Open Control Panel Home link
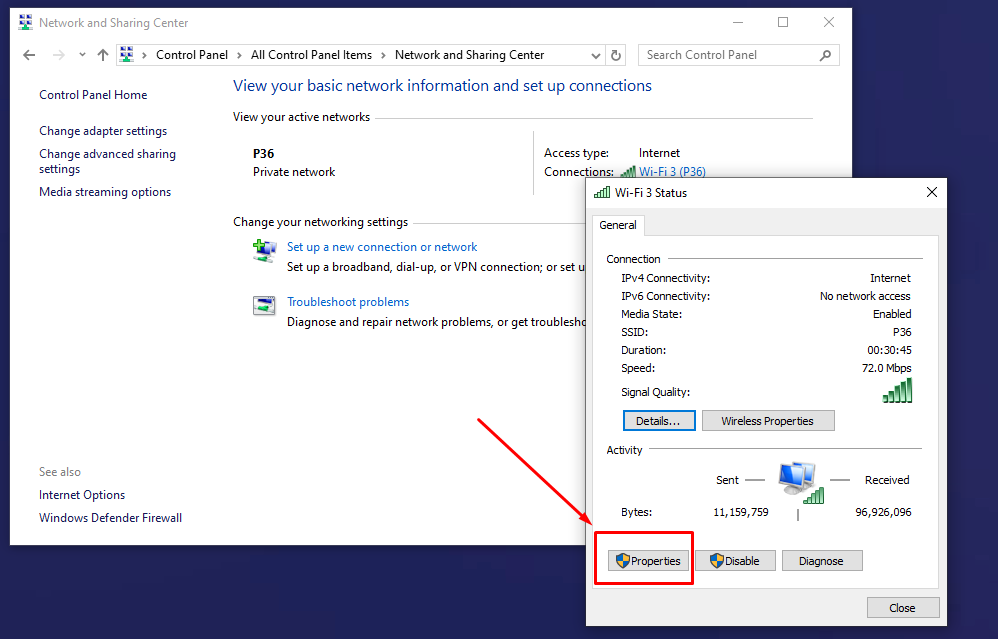This screenshot has height=639, width=998. [x=93, y=95]
